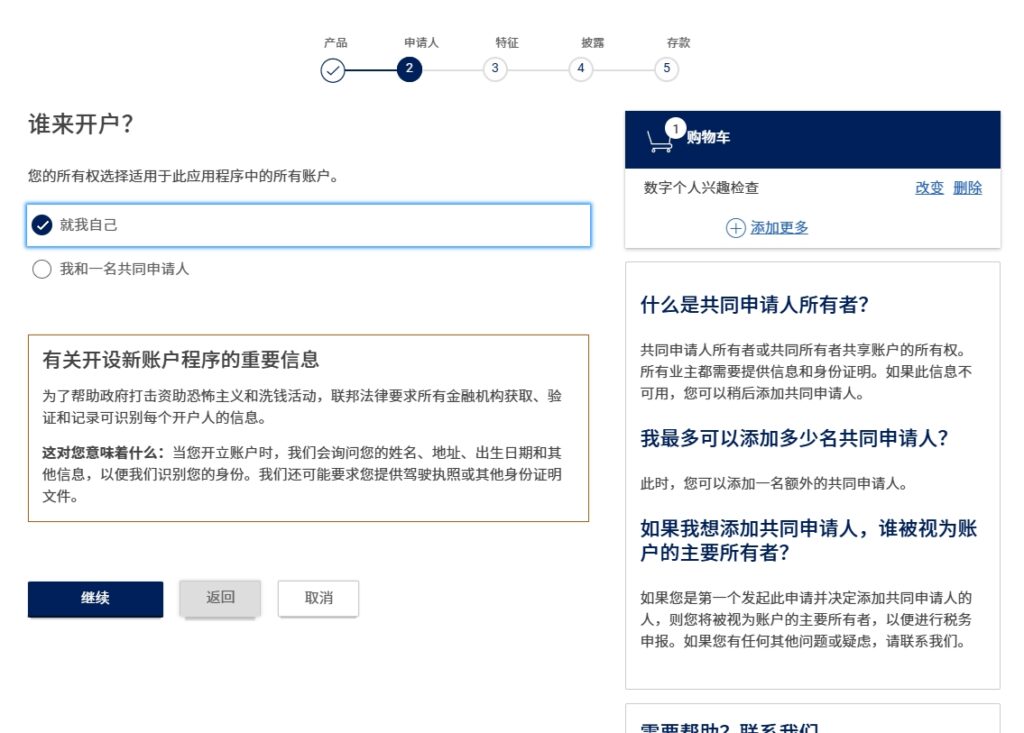Go to step 3 特征 circle

coord(495,69)
